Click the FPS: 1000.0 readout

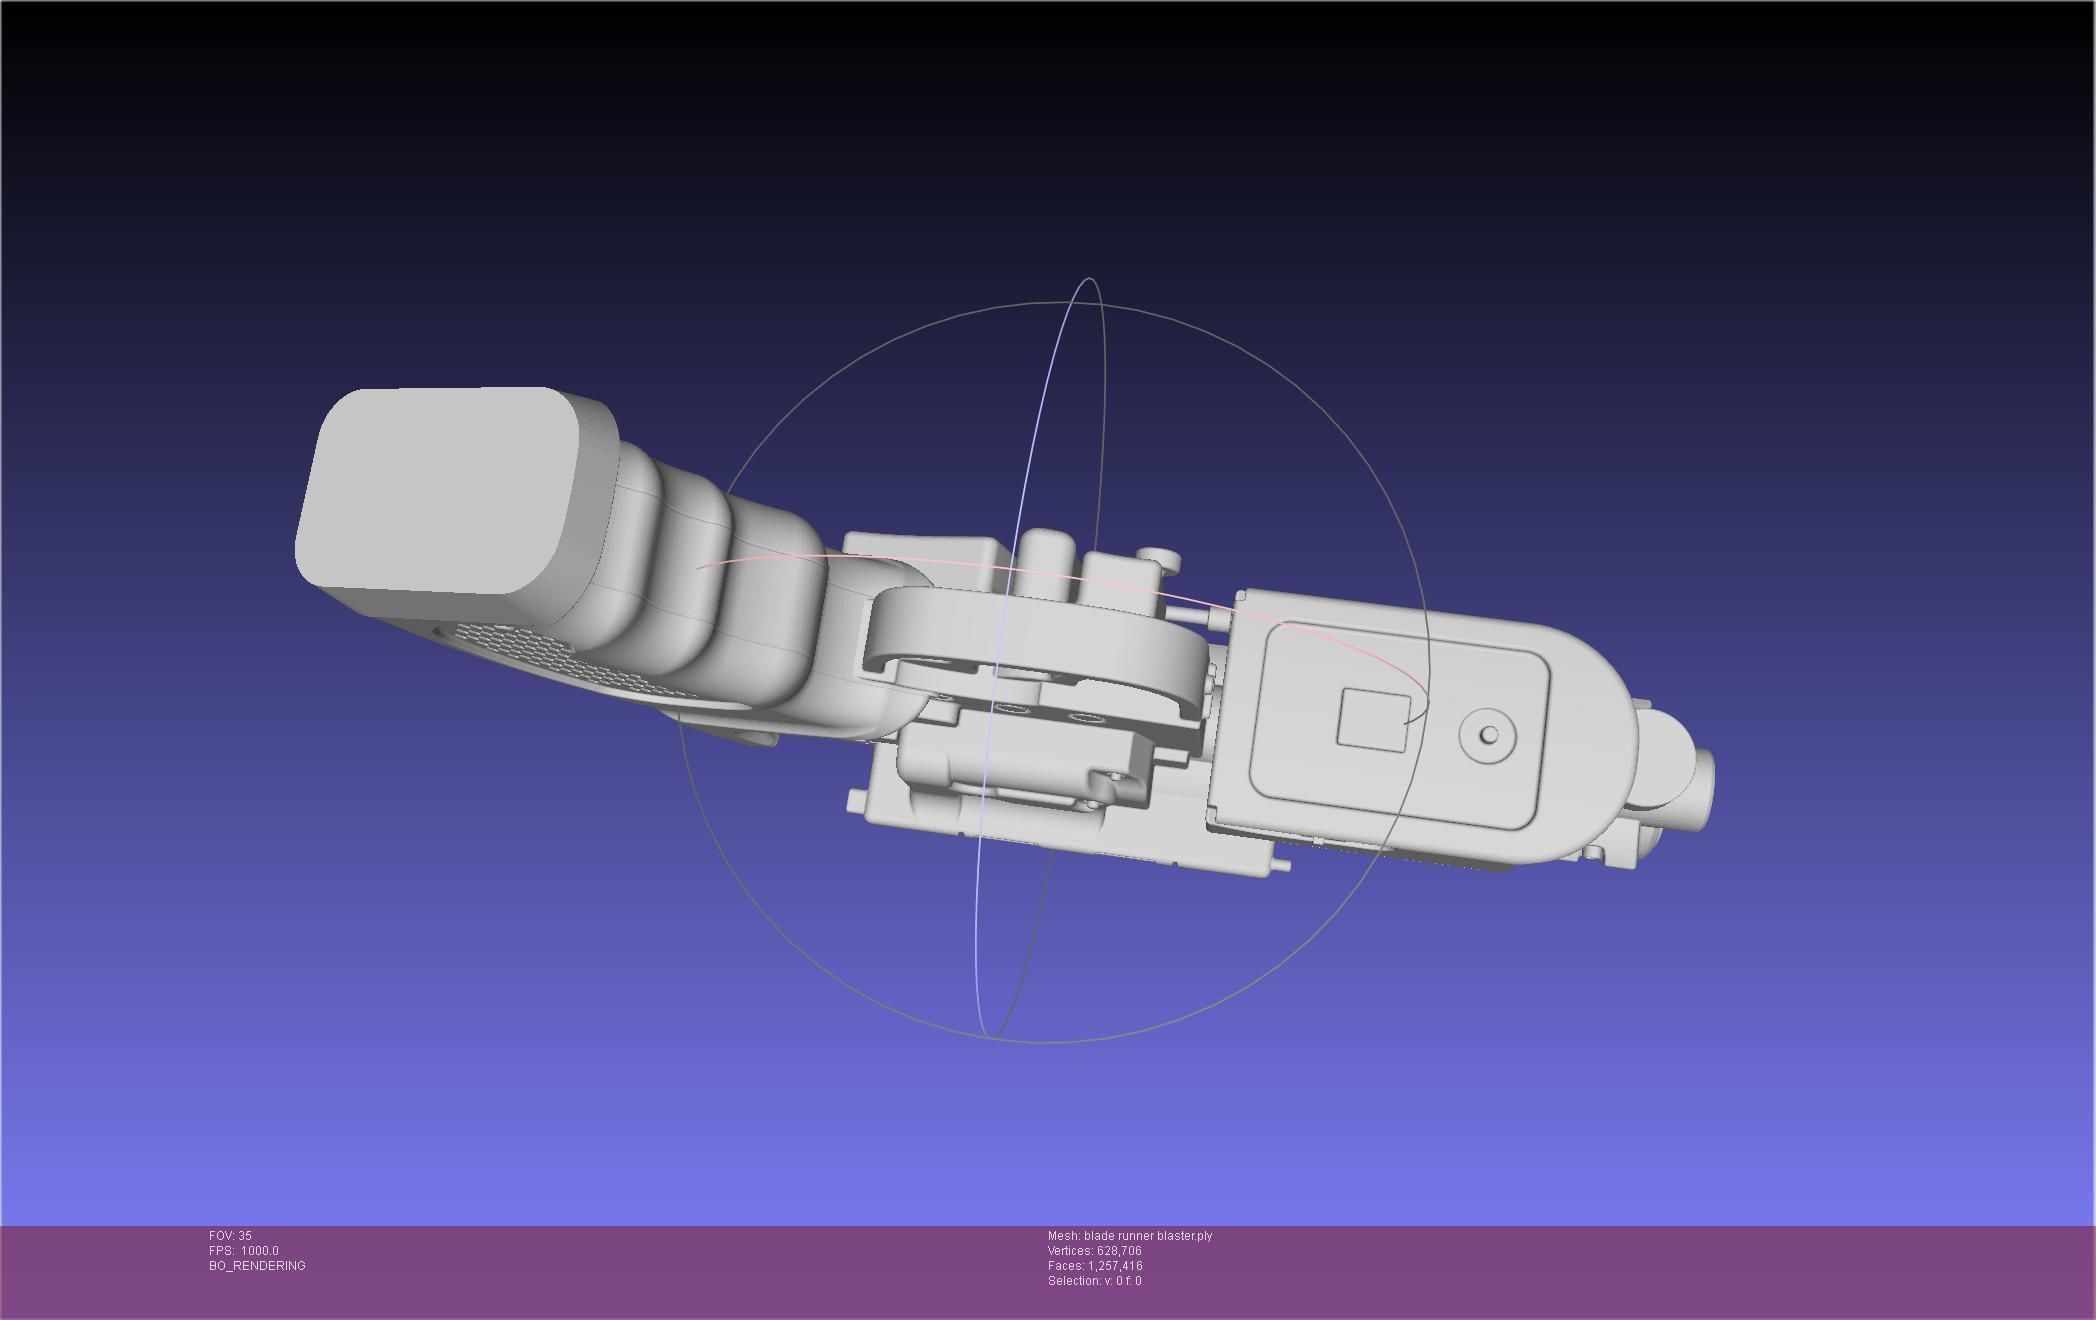pos(244,1251)
